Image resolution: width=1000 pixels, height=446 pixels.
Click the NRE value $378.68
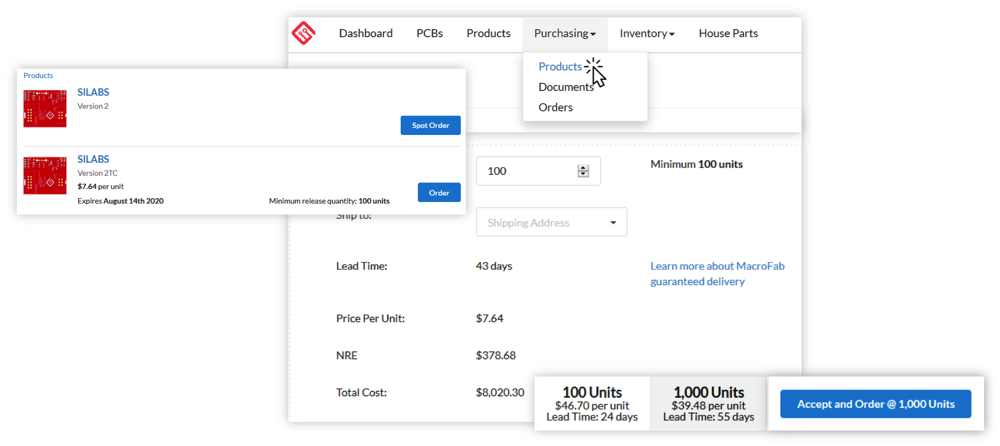tap(496, 355)
